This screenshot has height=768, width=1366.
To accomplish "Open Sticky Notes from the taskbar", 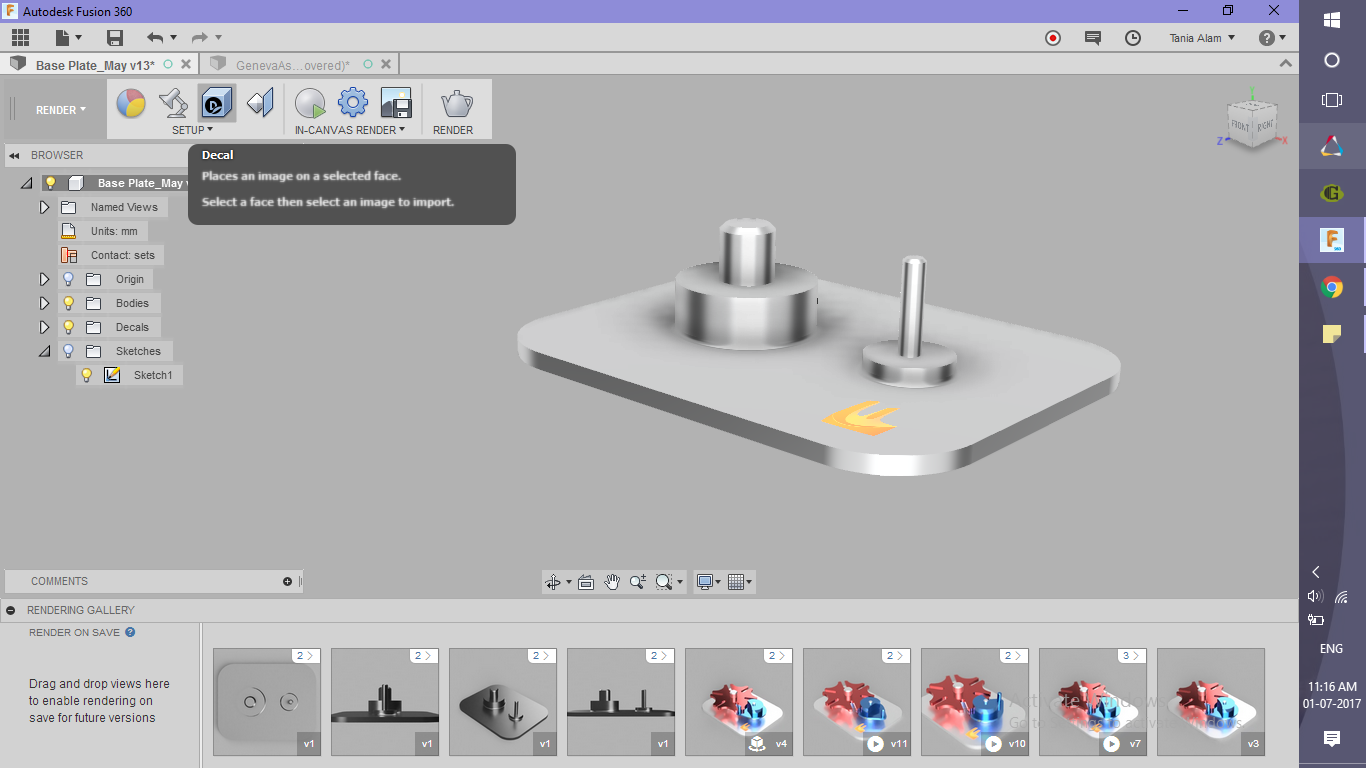I will click(x=1332, y=334).
